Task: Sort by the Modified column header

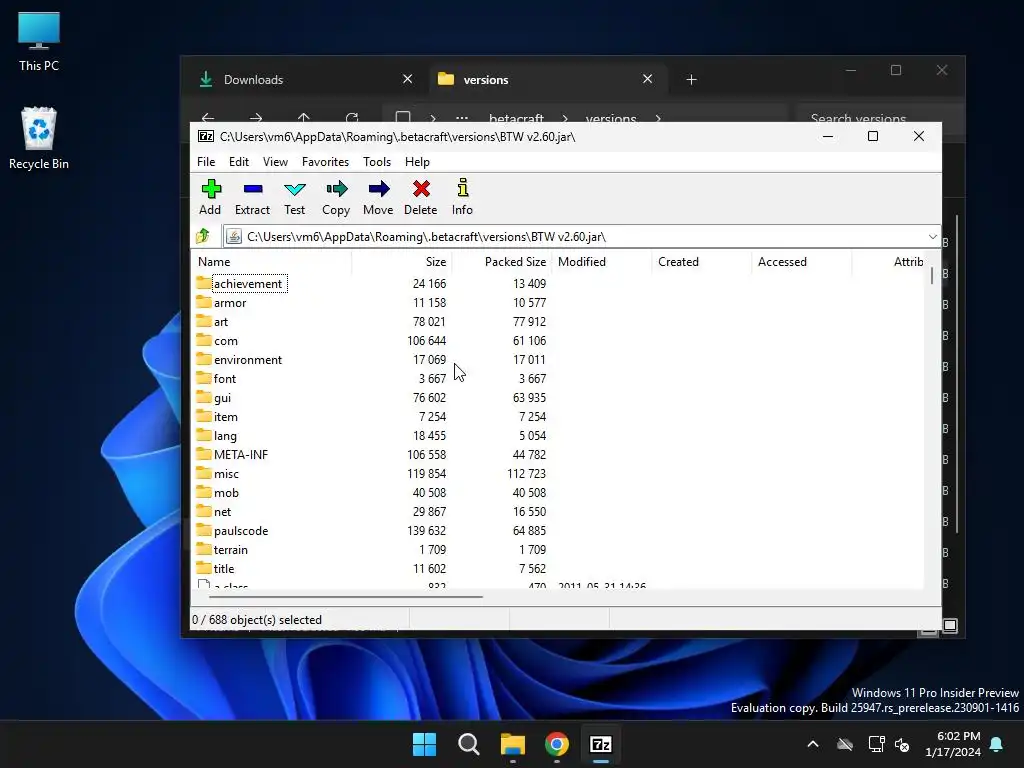Action: click(x=601, y=262)
